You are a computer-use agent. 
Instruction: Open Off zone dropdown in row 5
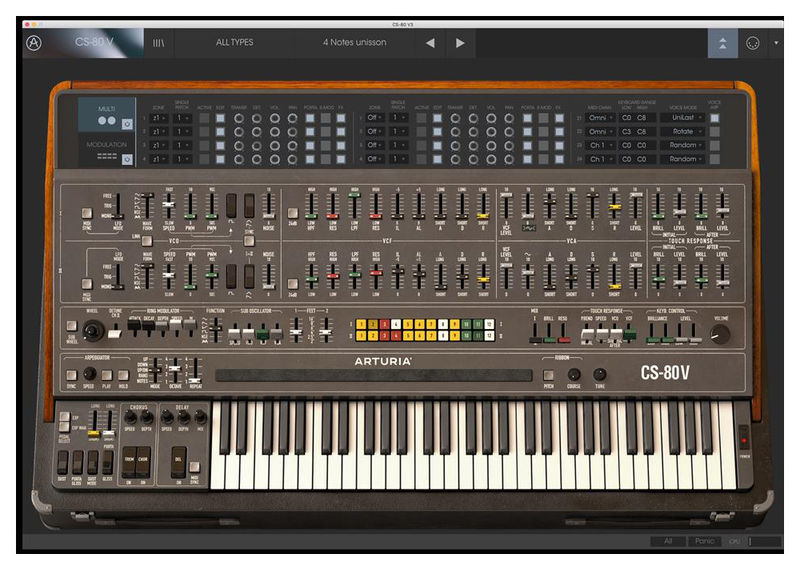[x=375, y=117]
